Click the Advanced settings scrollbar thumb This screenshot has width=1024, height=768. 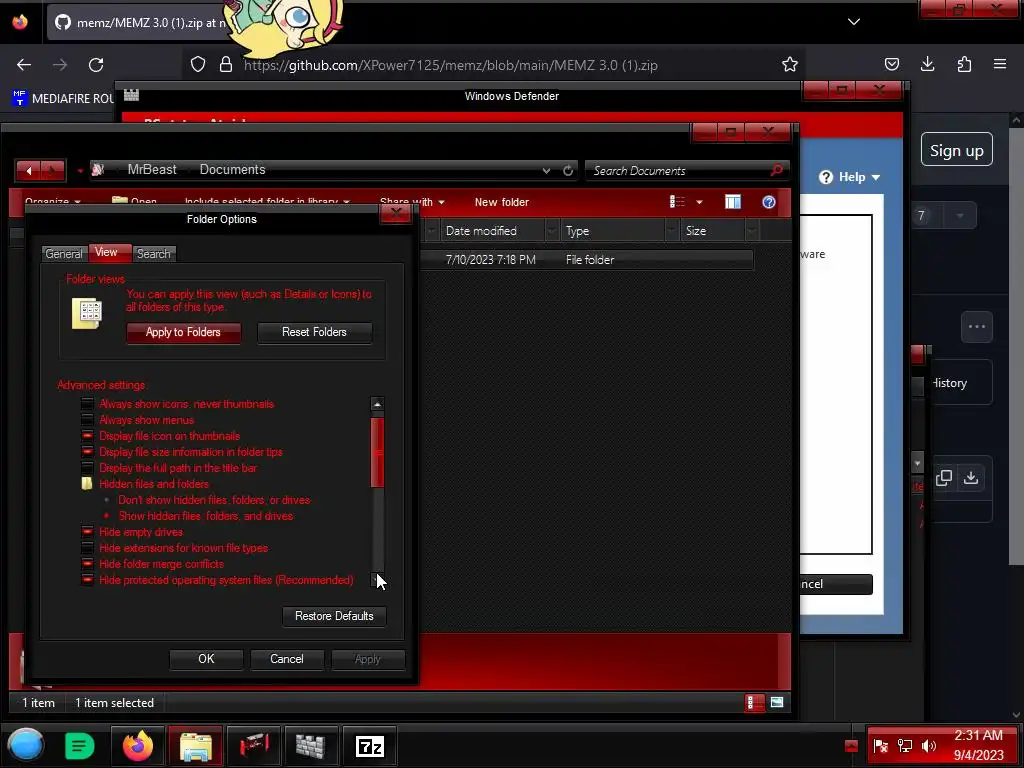click(x=377, y=452)
